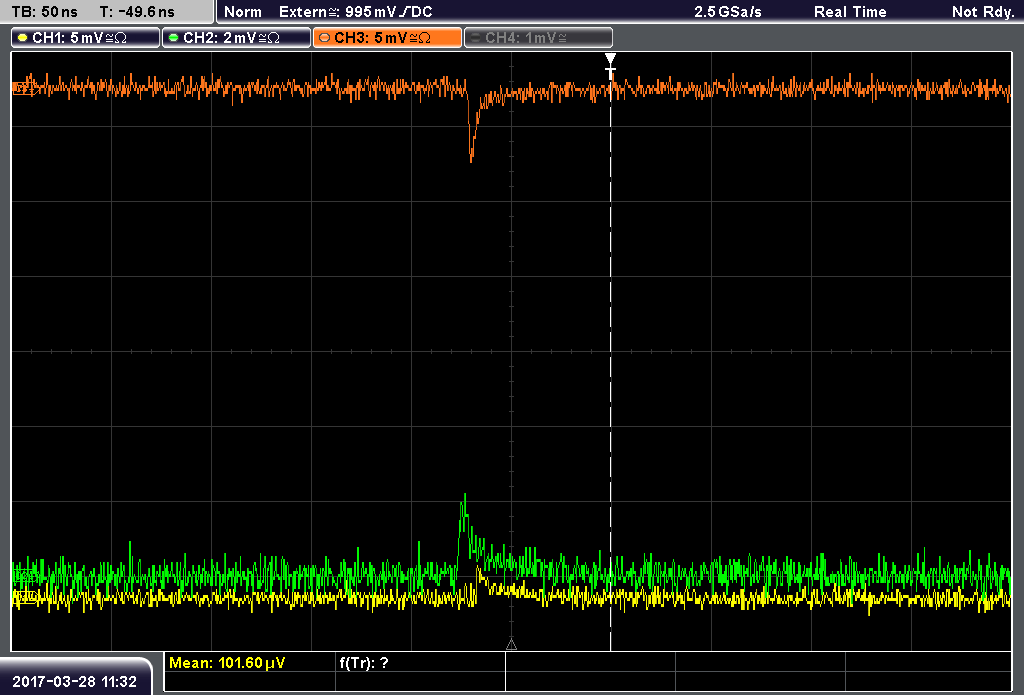Click the trigger position marker triangle at top

(610, 59)
